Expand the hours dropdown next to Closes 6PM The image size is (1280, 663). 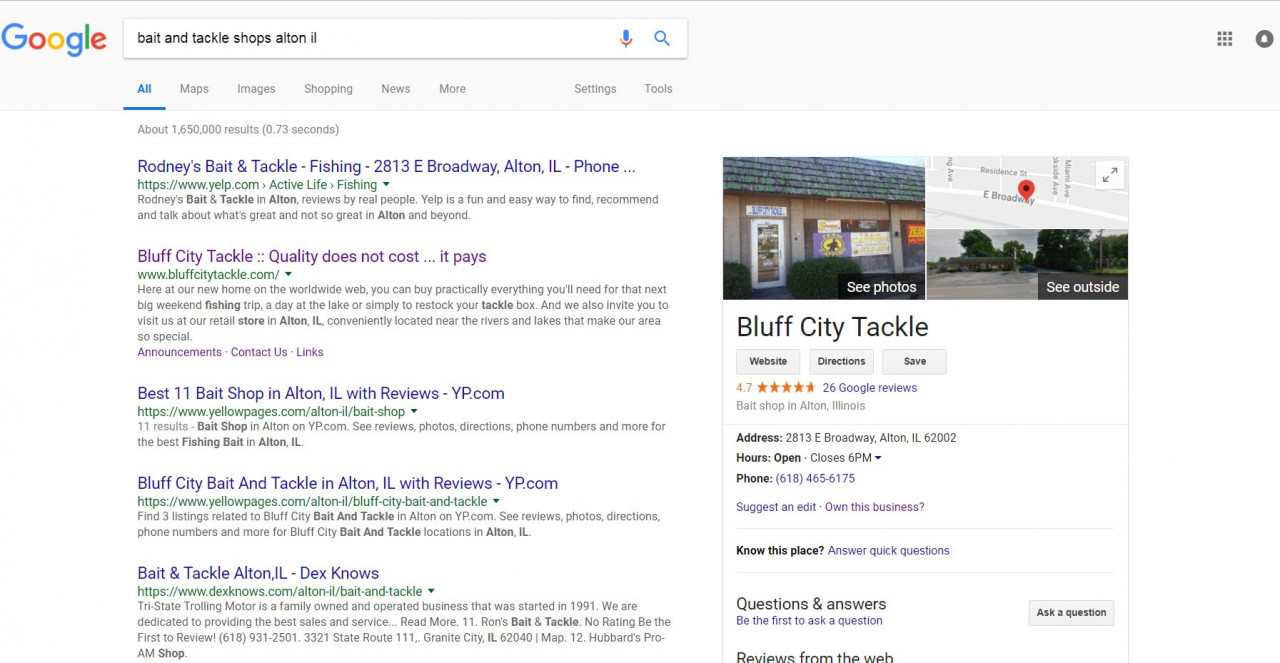click(x=878, y=458)
